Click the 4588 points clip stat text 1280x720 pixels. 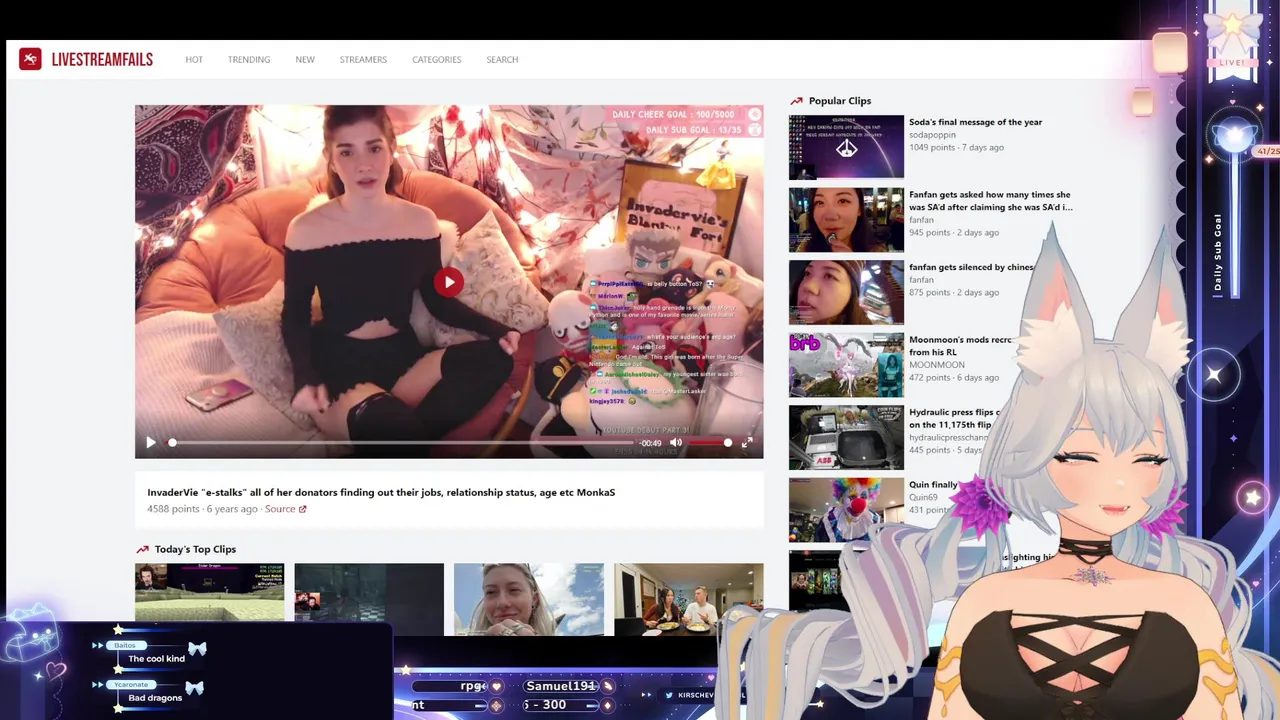(x=173, y=509)
